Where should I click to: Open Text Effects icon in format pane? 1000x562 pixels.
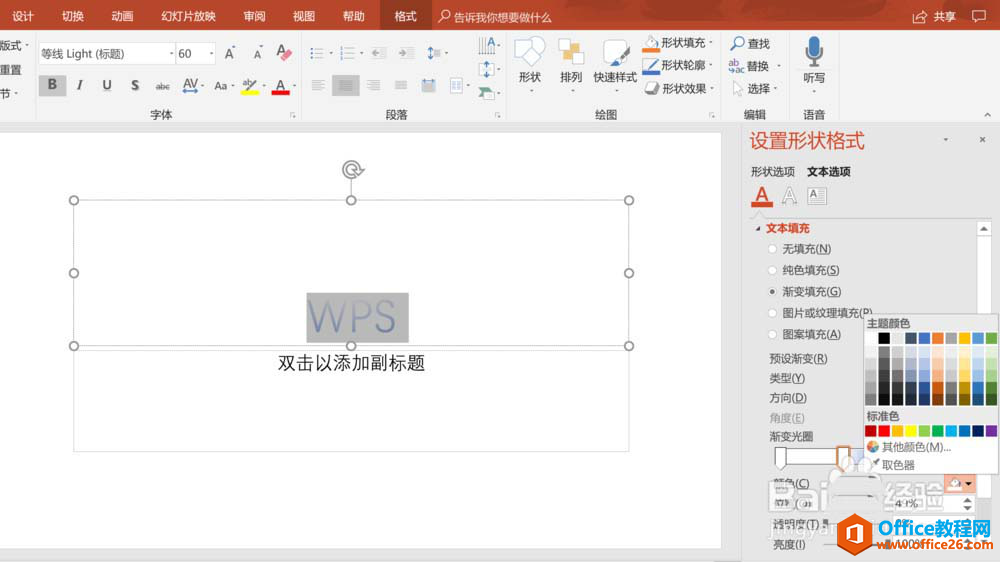(x=789, y=196)
